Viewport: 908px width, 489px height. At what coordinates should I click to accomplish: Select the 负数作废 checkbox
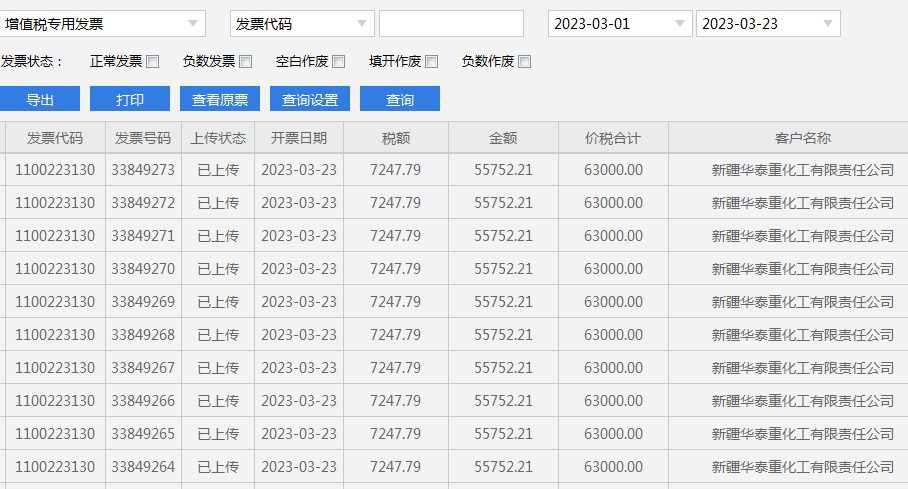525,62
